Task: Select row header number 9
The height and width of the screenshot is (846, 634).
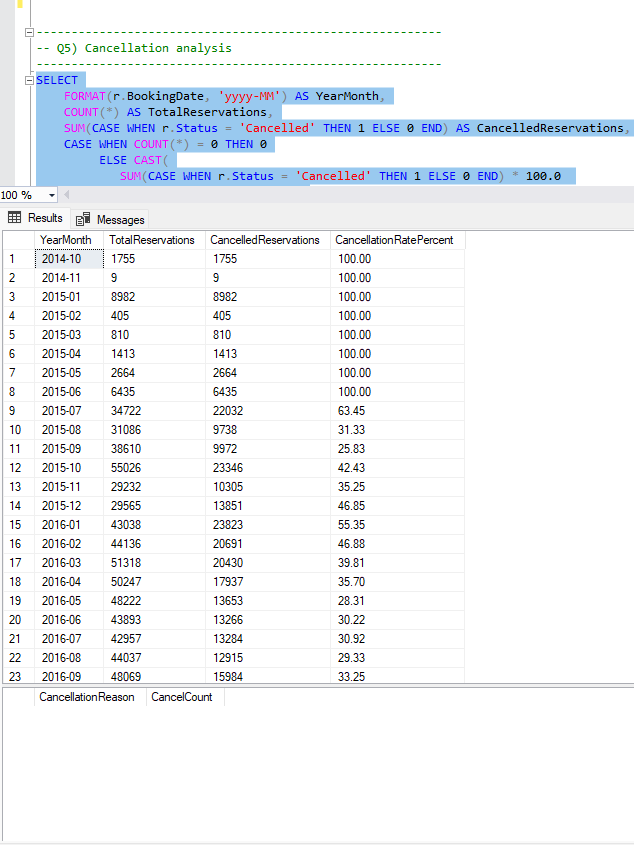Action: click(x=19, y=411)
